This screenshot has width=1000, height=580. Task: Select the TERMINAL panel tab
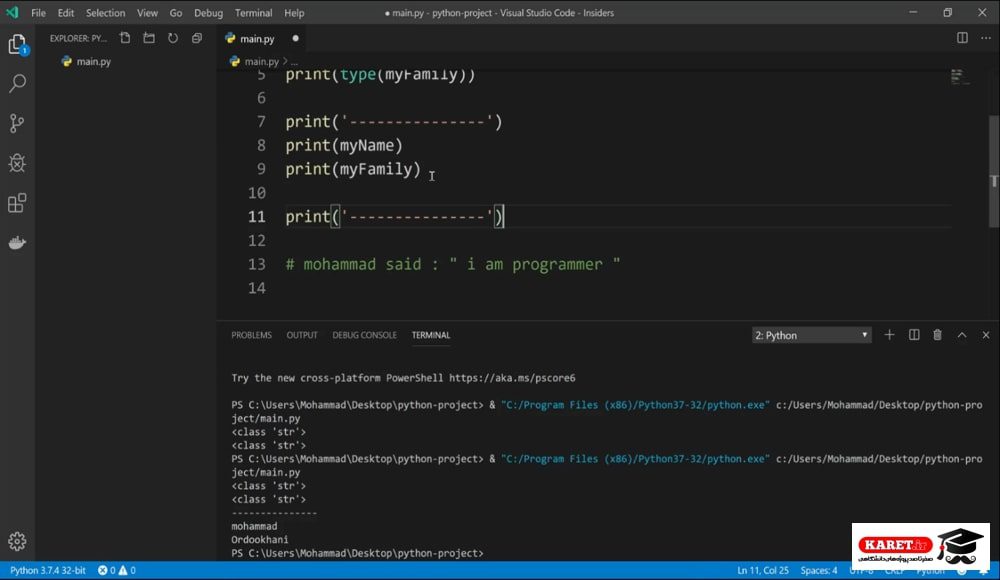click(430, 335)
